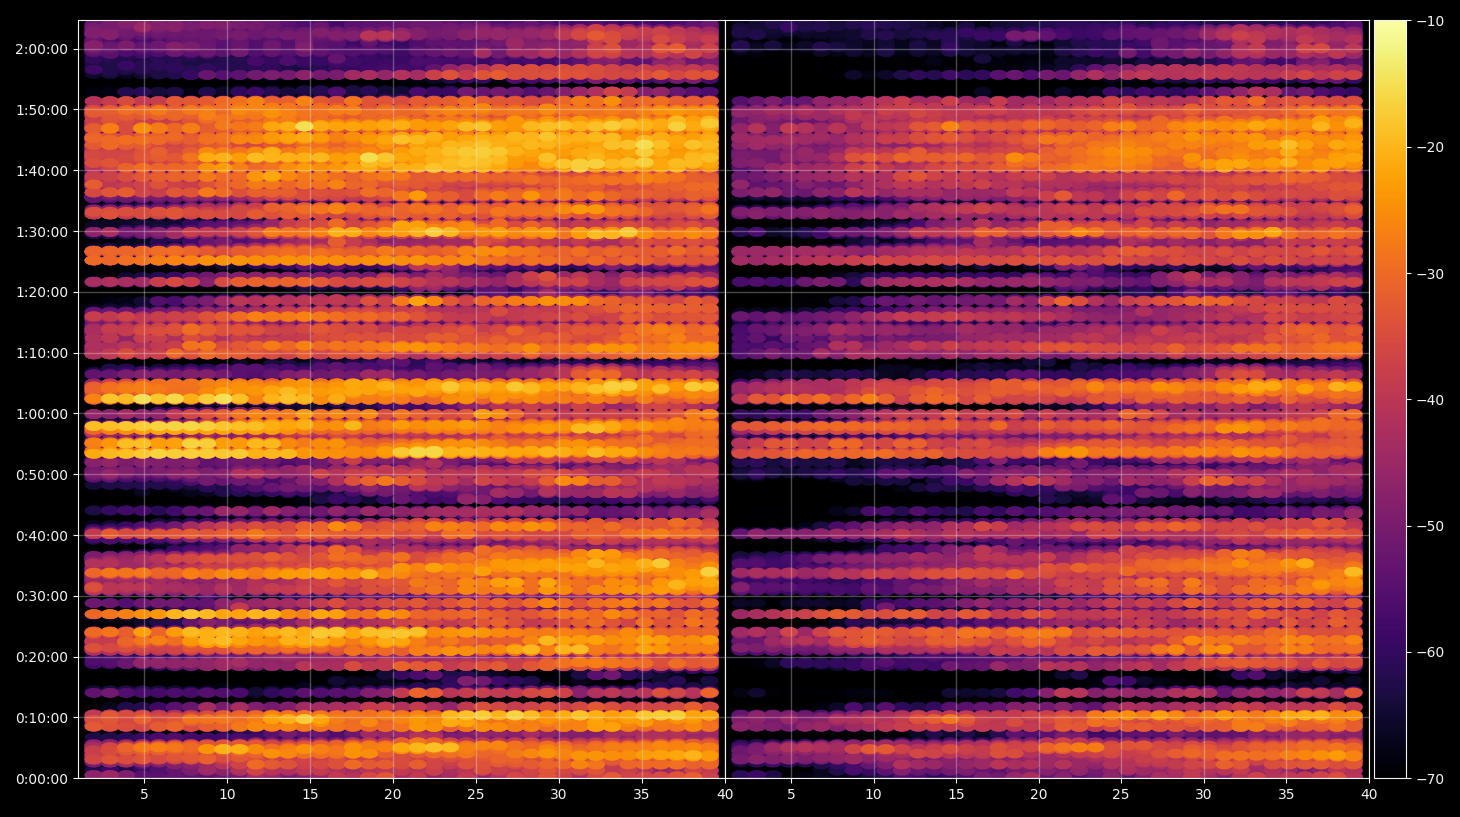Screen dimensions: 1460x817
Task: Select the 1:20:00 y-axis tick label
Action: pos(41,292)
